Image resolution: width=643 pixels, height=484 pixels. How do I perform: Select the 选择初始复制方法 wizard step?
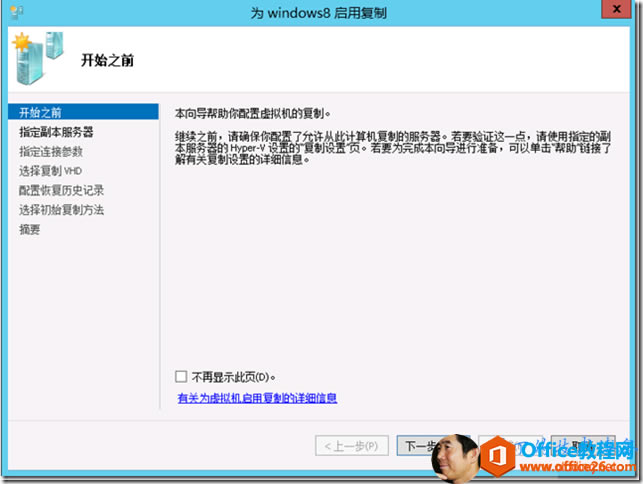coord(62,210)
